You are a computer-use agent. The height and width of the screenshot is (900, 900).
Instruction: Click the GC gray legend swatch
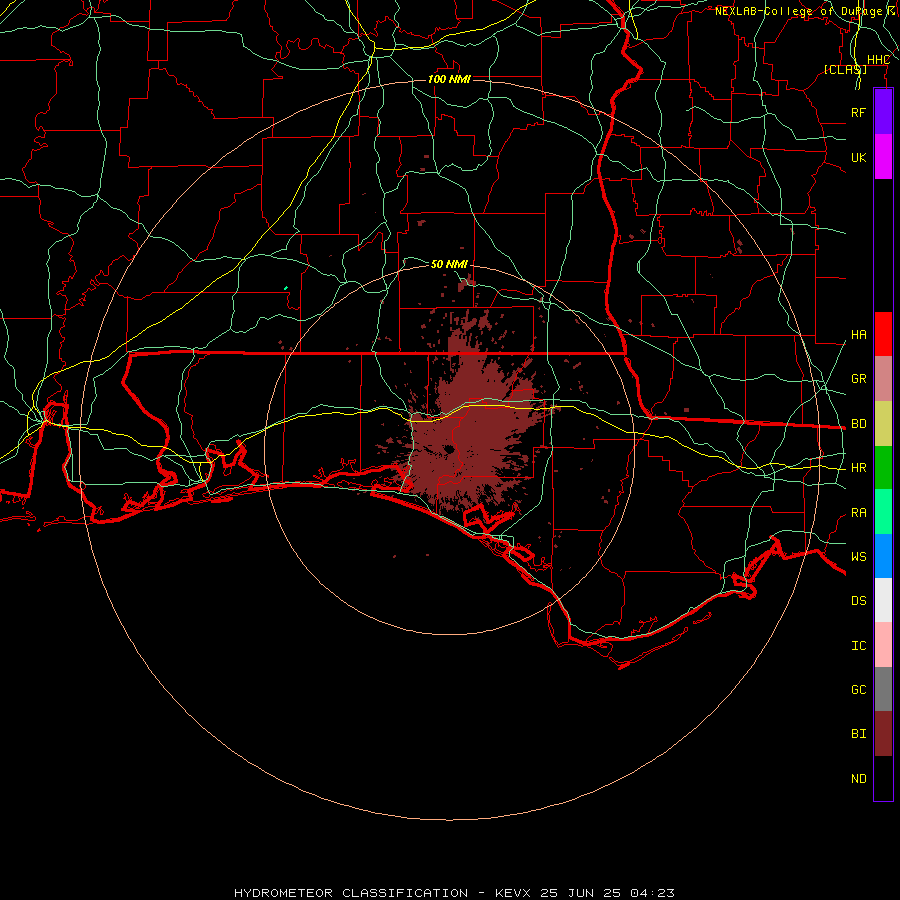tap(883, 689)
